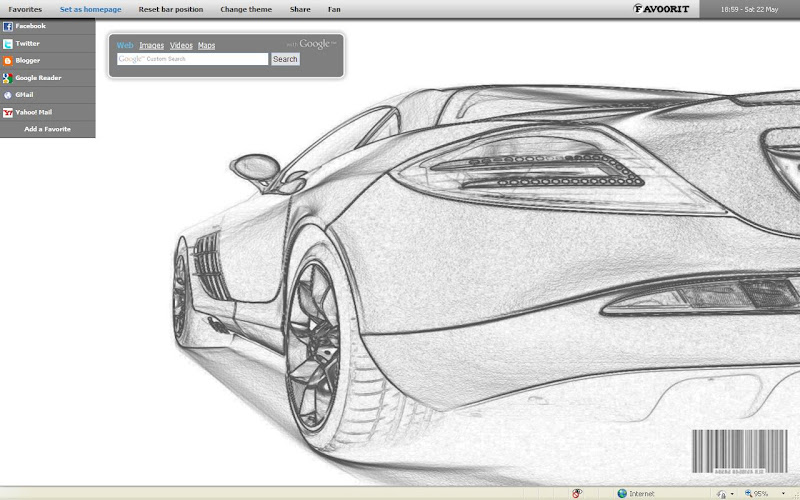This screenshot has width=800, height=500.
Task: Open the GMail favorite icon
Action: pos(8,95)
